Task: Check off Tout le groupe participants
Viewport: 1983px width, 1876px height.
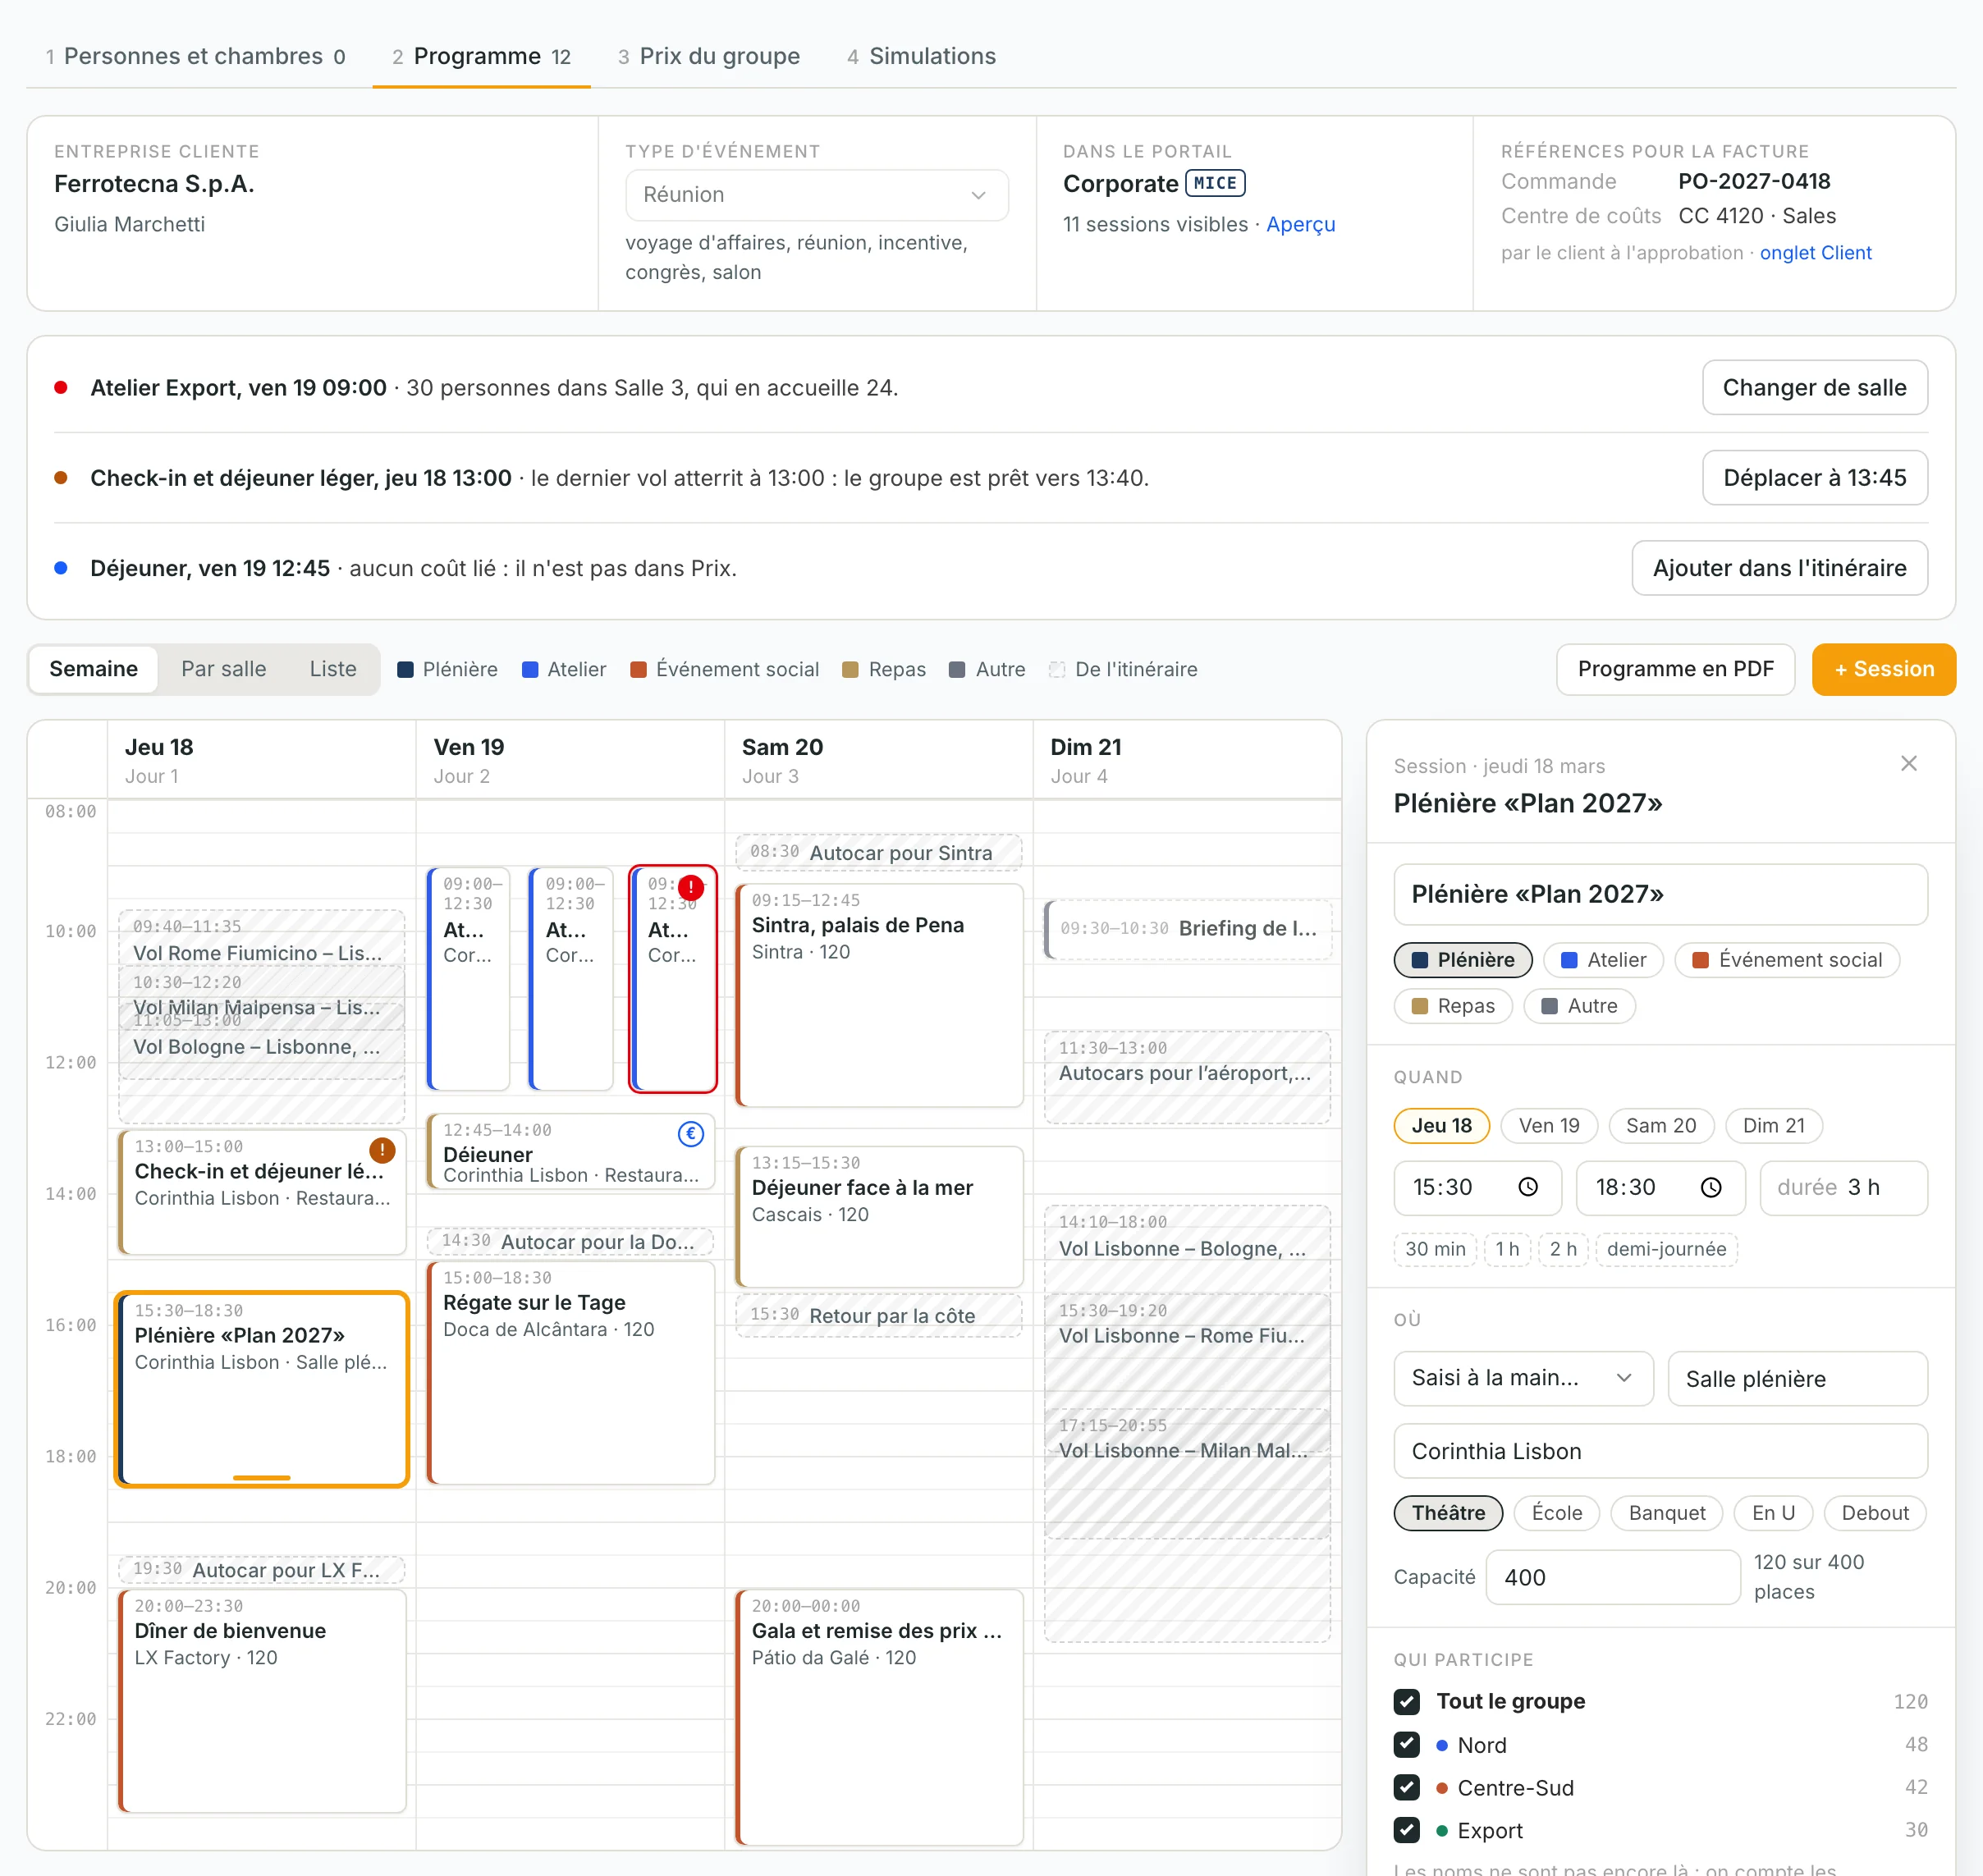Action: [x=1407, y=1701]
